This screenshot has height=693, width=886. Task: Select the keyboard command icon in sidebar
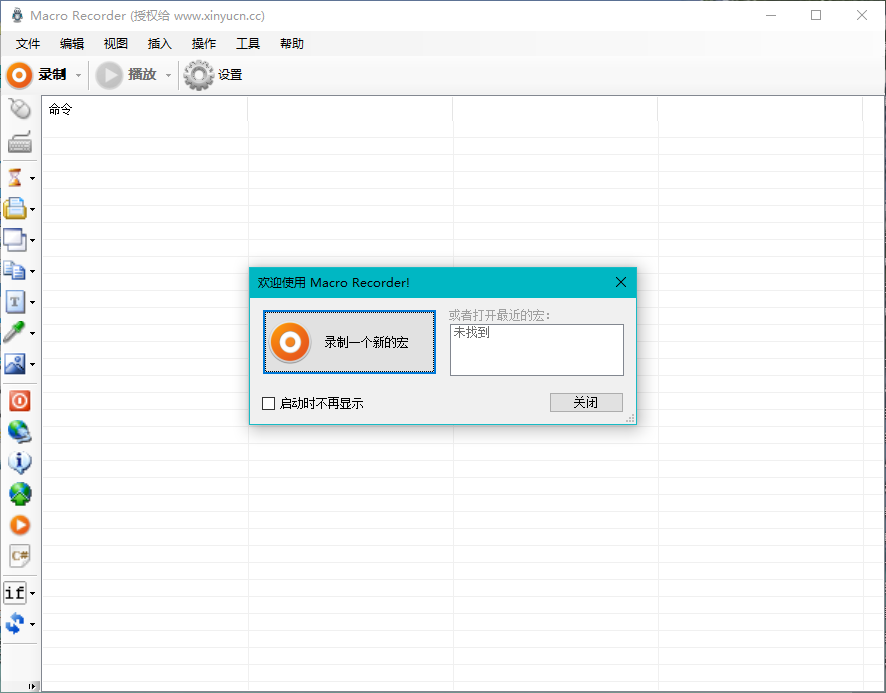(20, 142)
